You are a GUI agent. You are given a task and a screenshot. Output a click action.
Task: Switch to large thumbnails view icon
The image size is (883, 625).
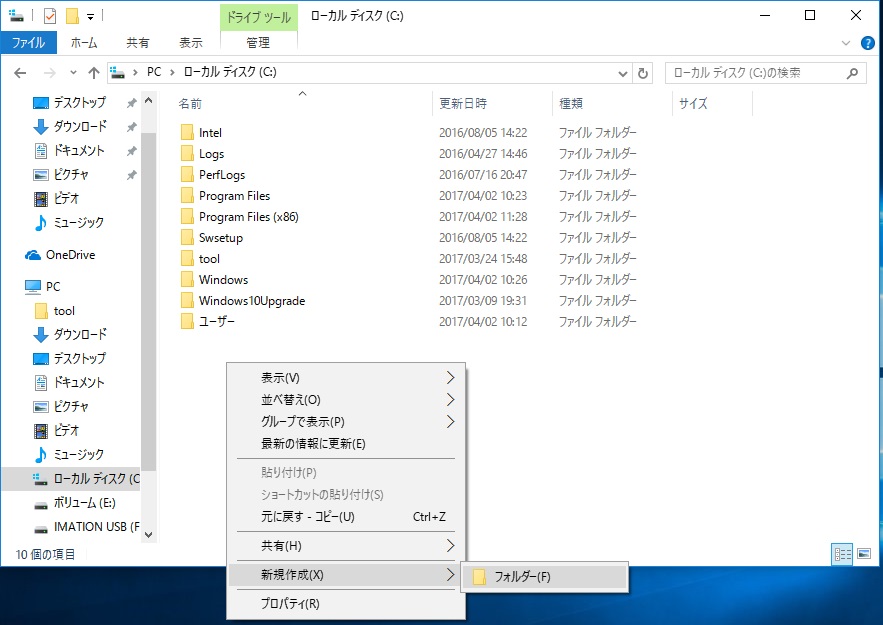click(x=863, y=553)
